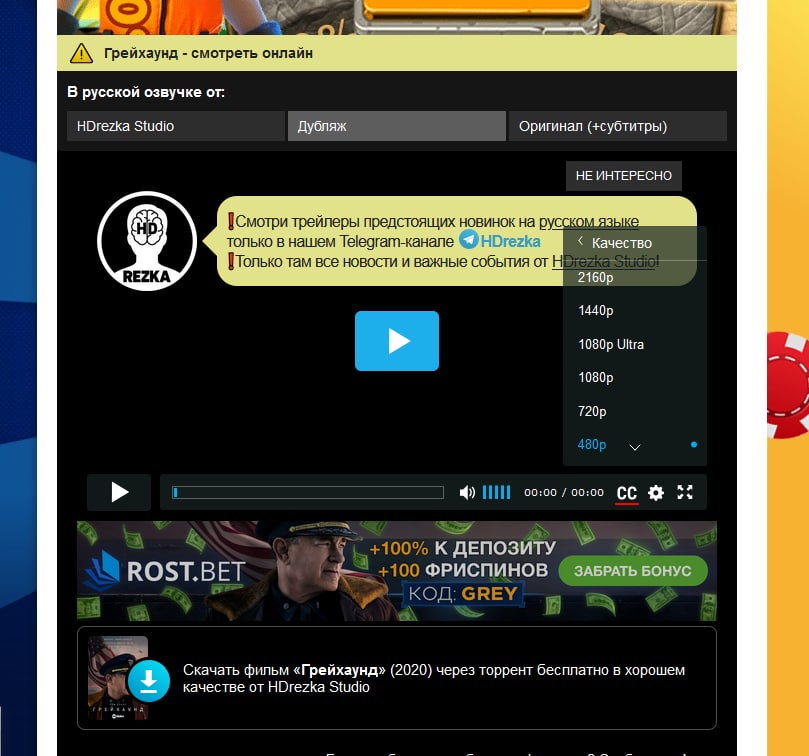
Task: Click the ЗАБРАТЬ БОНУС green button
Action: tap(633, 571)
